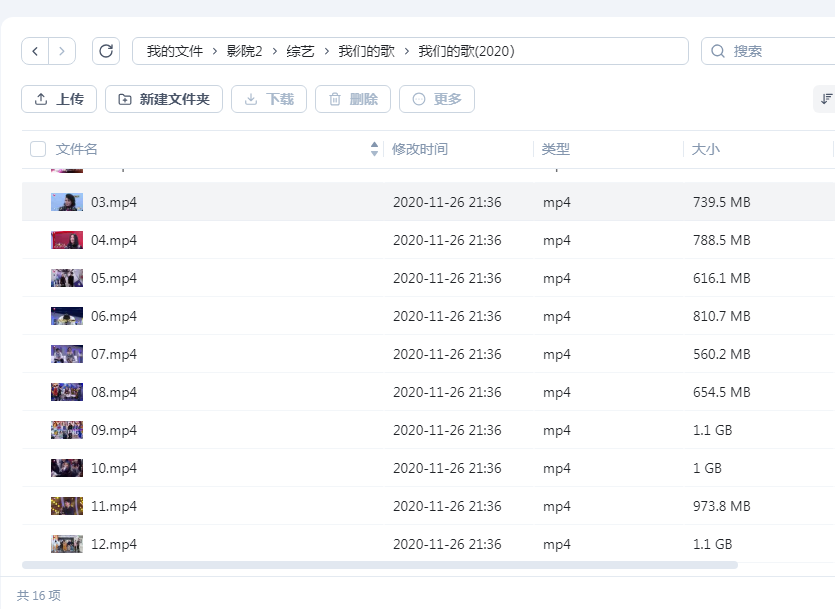Click the forward navigation arrow icon
Image resolution: width=835 pixels, height=609 pixels.
(x=60, y=51)
